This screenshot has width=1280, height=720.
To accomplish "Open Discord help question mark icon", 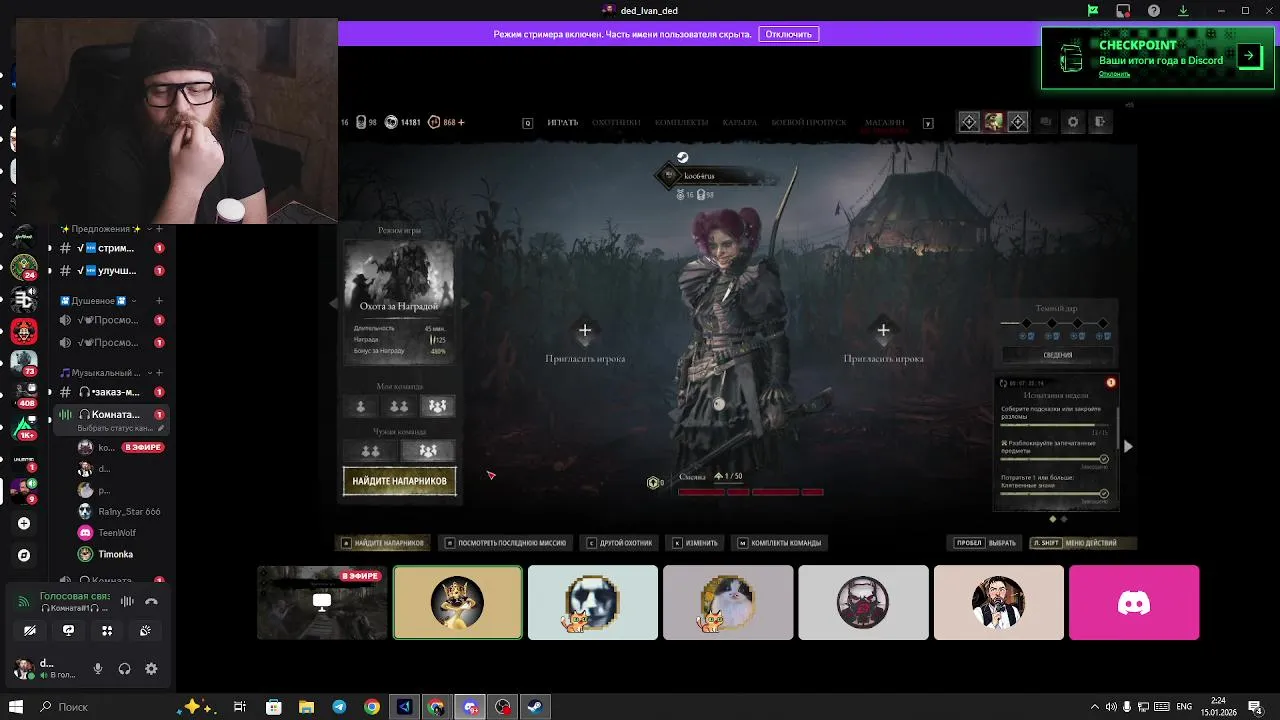I will click(x=1154, y=11).
